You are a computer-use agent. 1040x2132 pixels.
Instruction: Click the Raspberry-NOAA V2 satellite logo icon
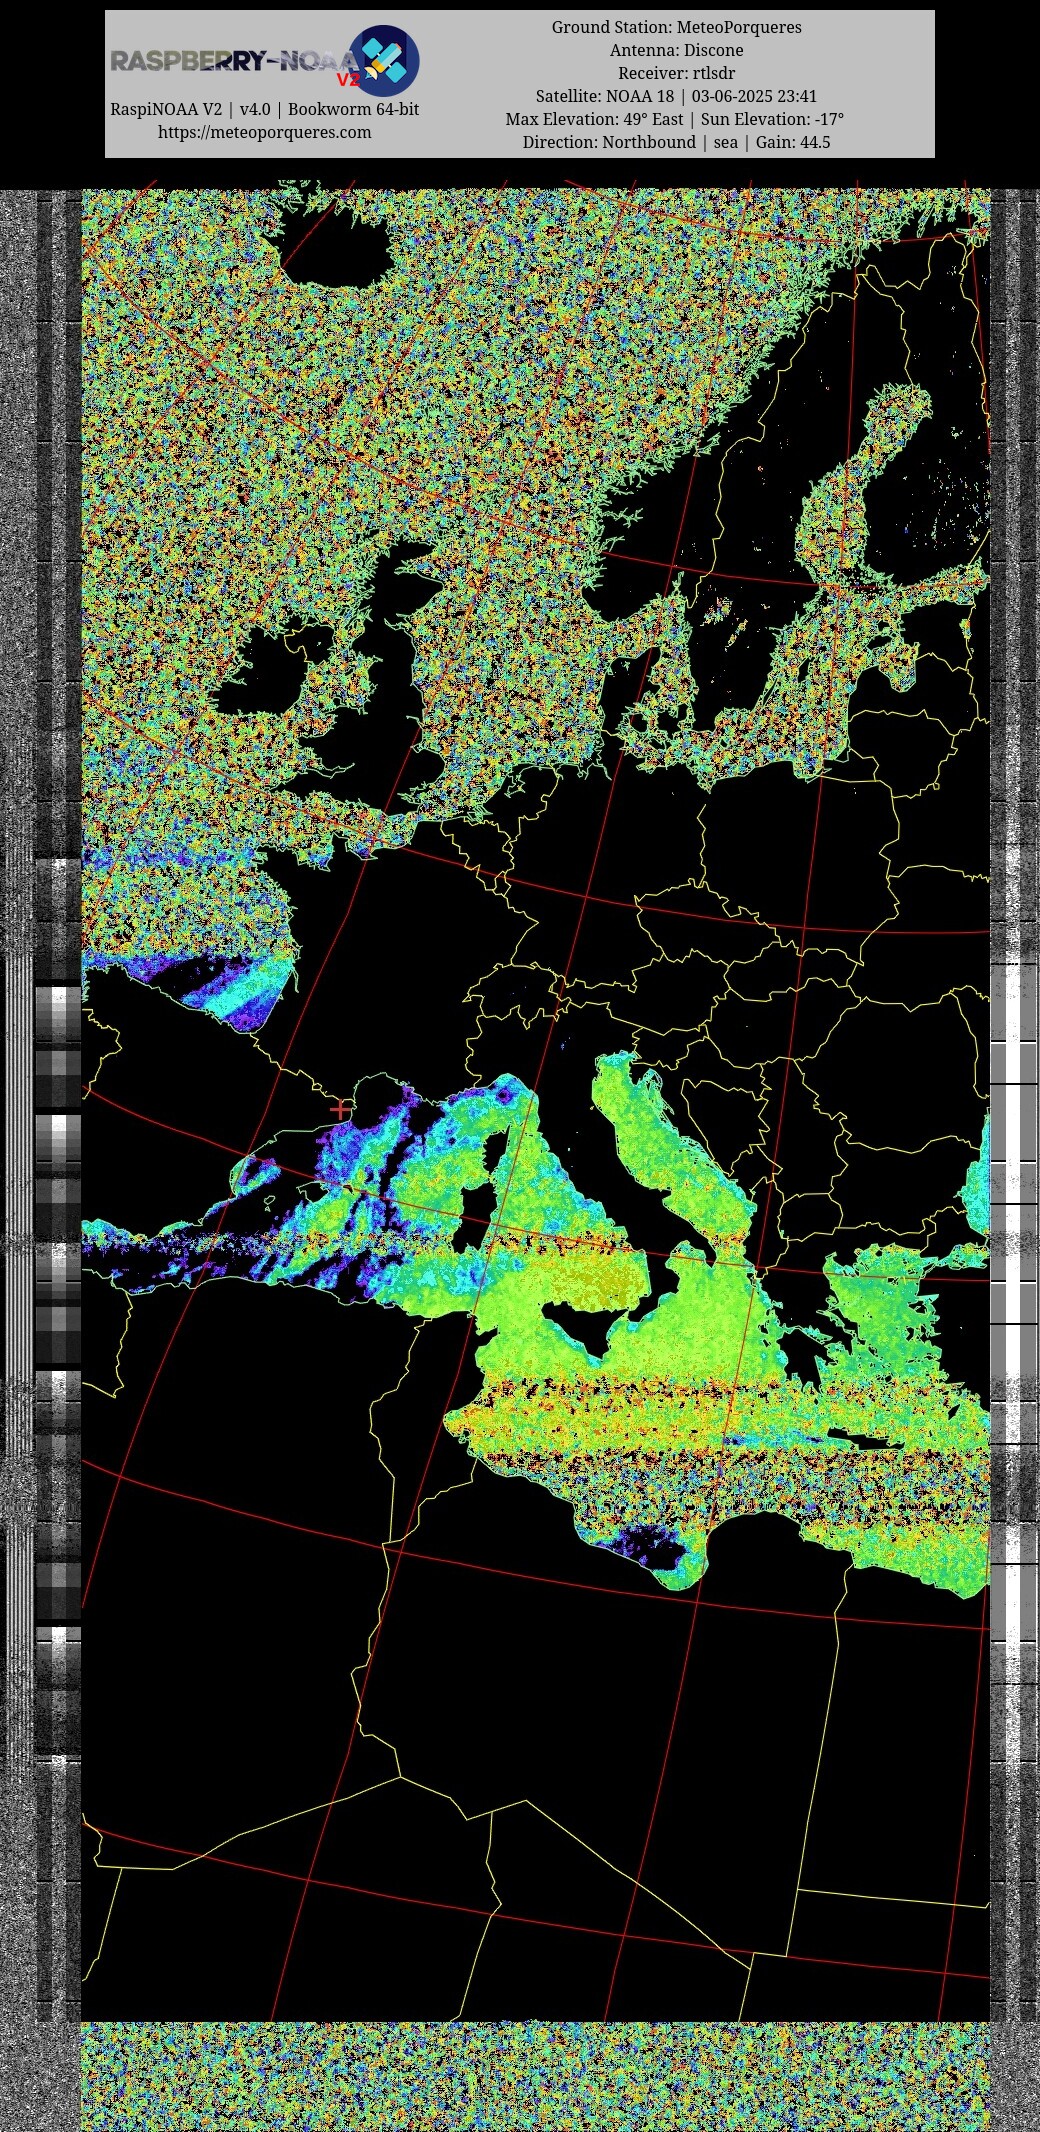(x=384, y=60)
